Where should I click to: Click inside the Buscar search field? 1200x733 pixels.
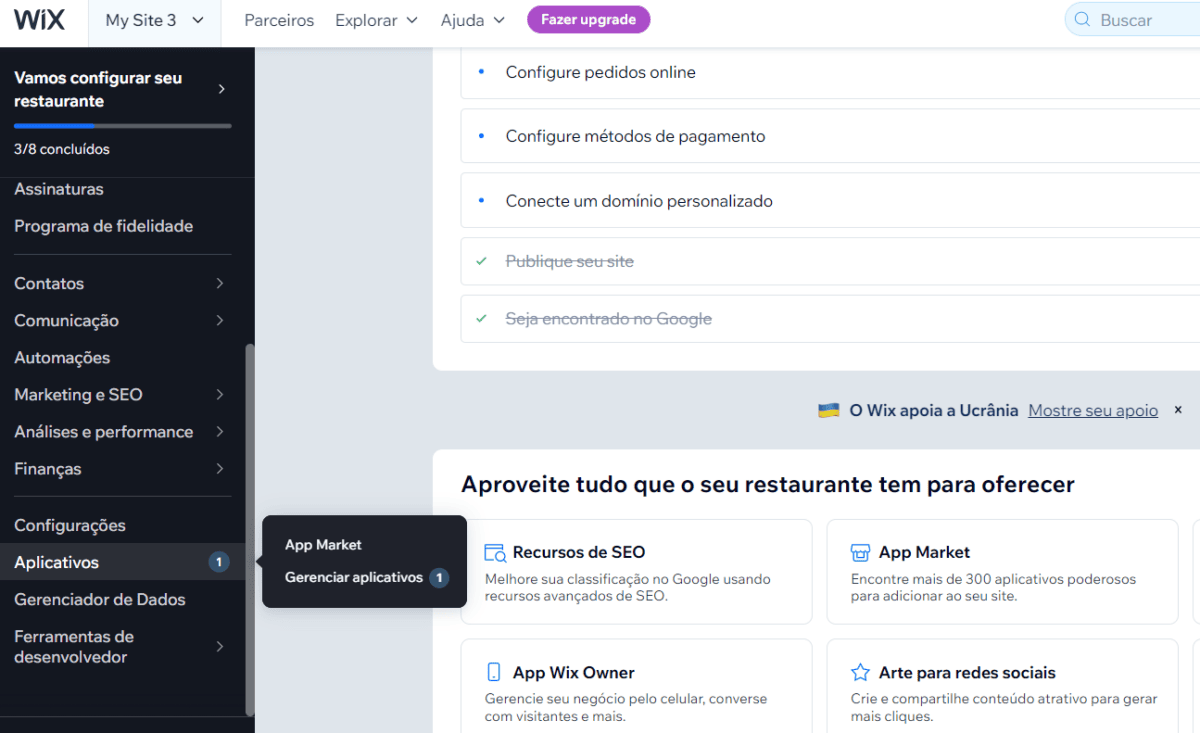pos(1130,19)
